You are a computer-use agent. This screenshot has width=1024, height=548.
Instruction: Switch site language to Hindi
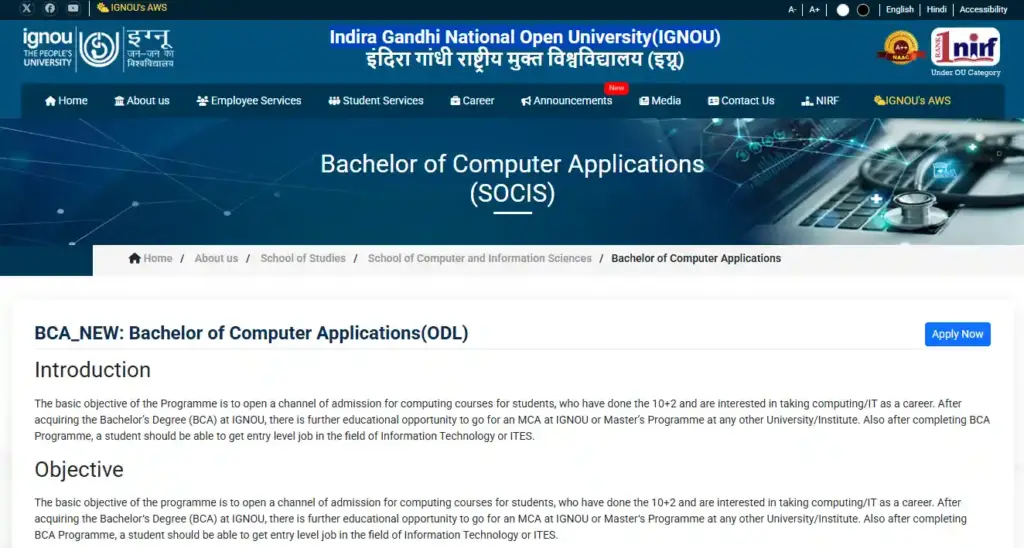click(x=936, y=9)
